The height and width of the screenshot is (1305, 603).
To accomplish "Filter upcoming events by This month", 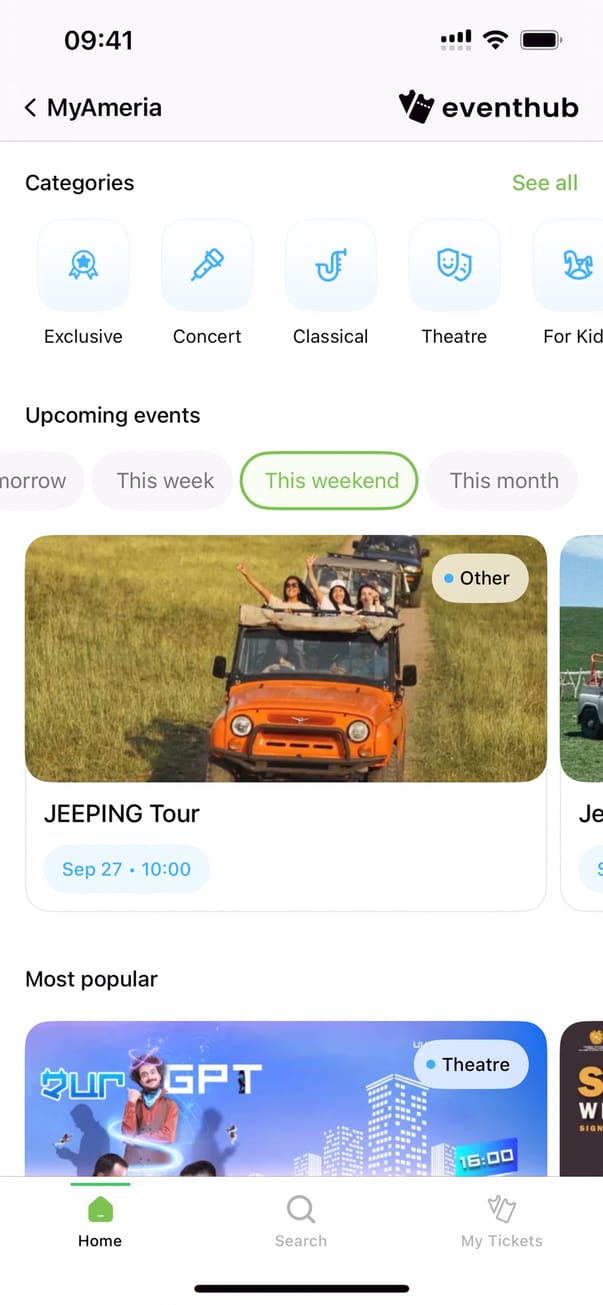I will pos(503,481).
